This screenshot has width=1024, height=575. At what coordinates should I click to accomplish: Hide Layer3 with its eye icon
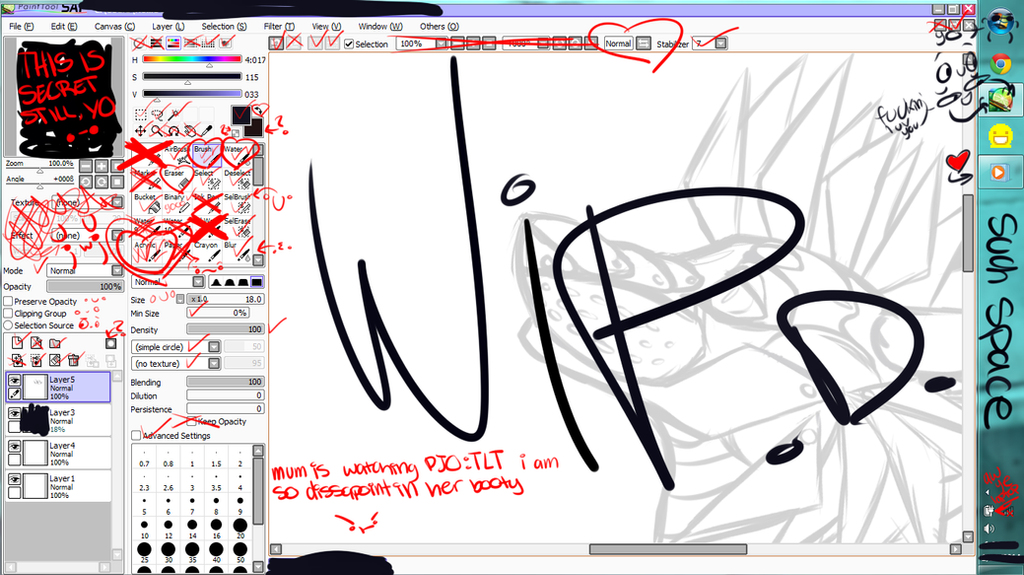pos(14,413)
